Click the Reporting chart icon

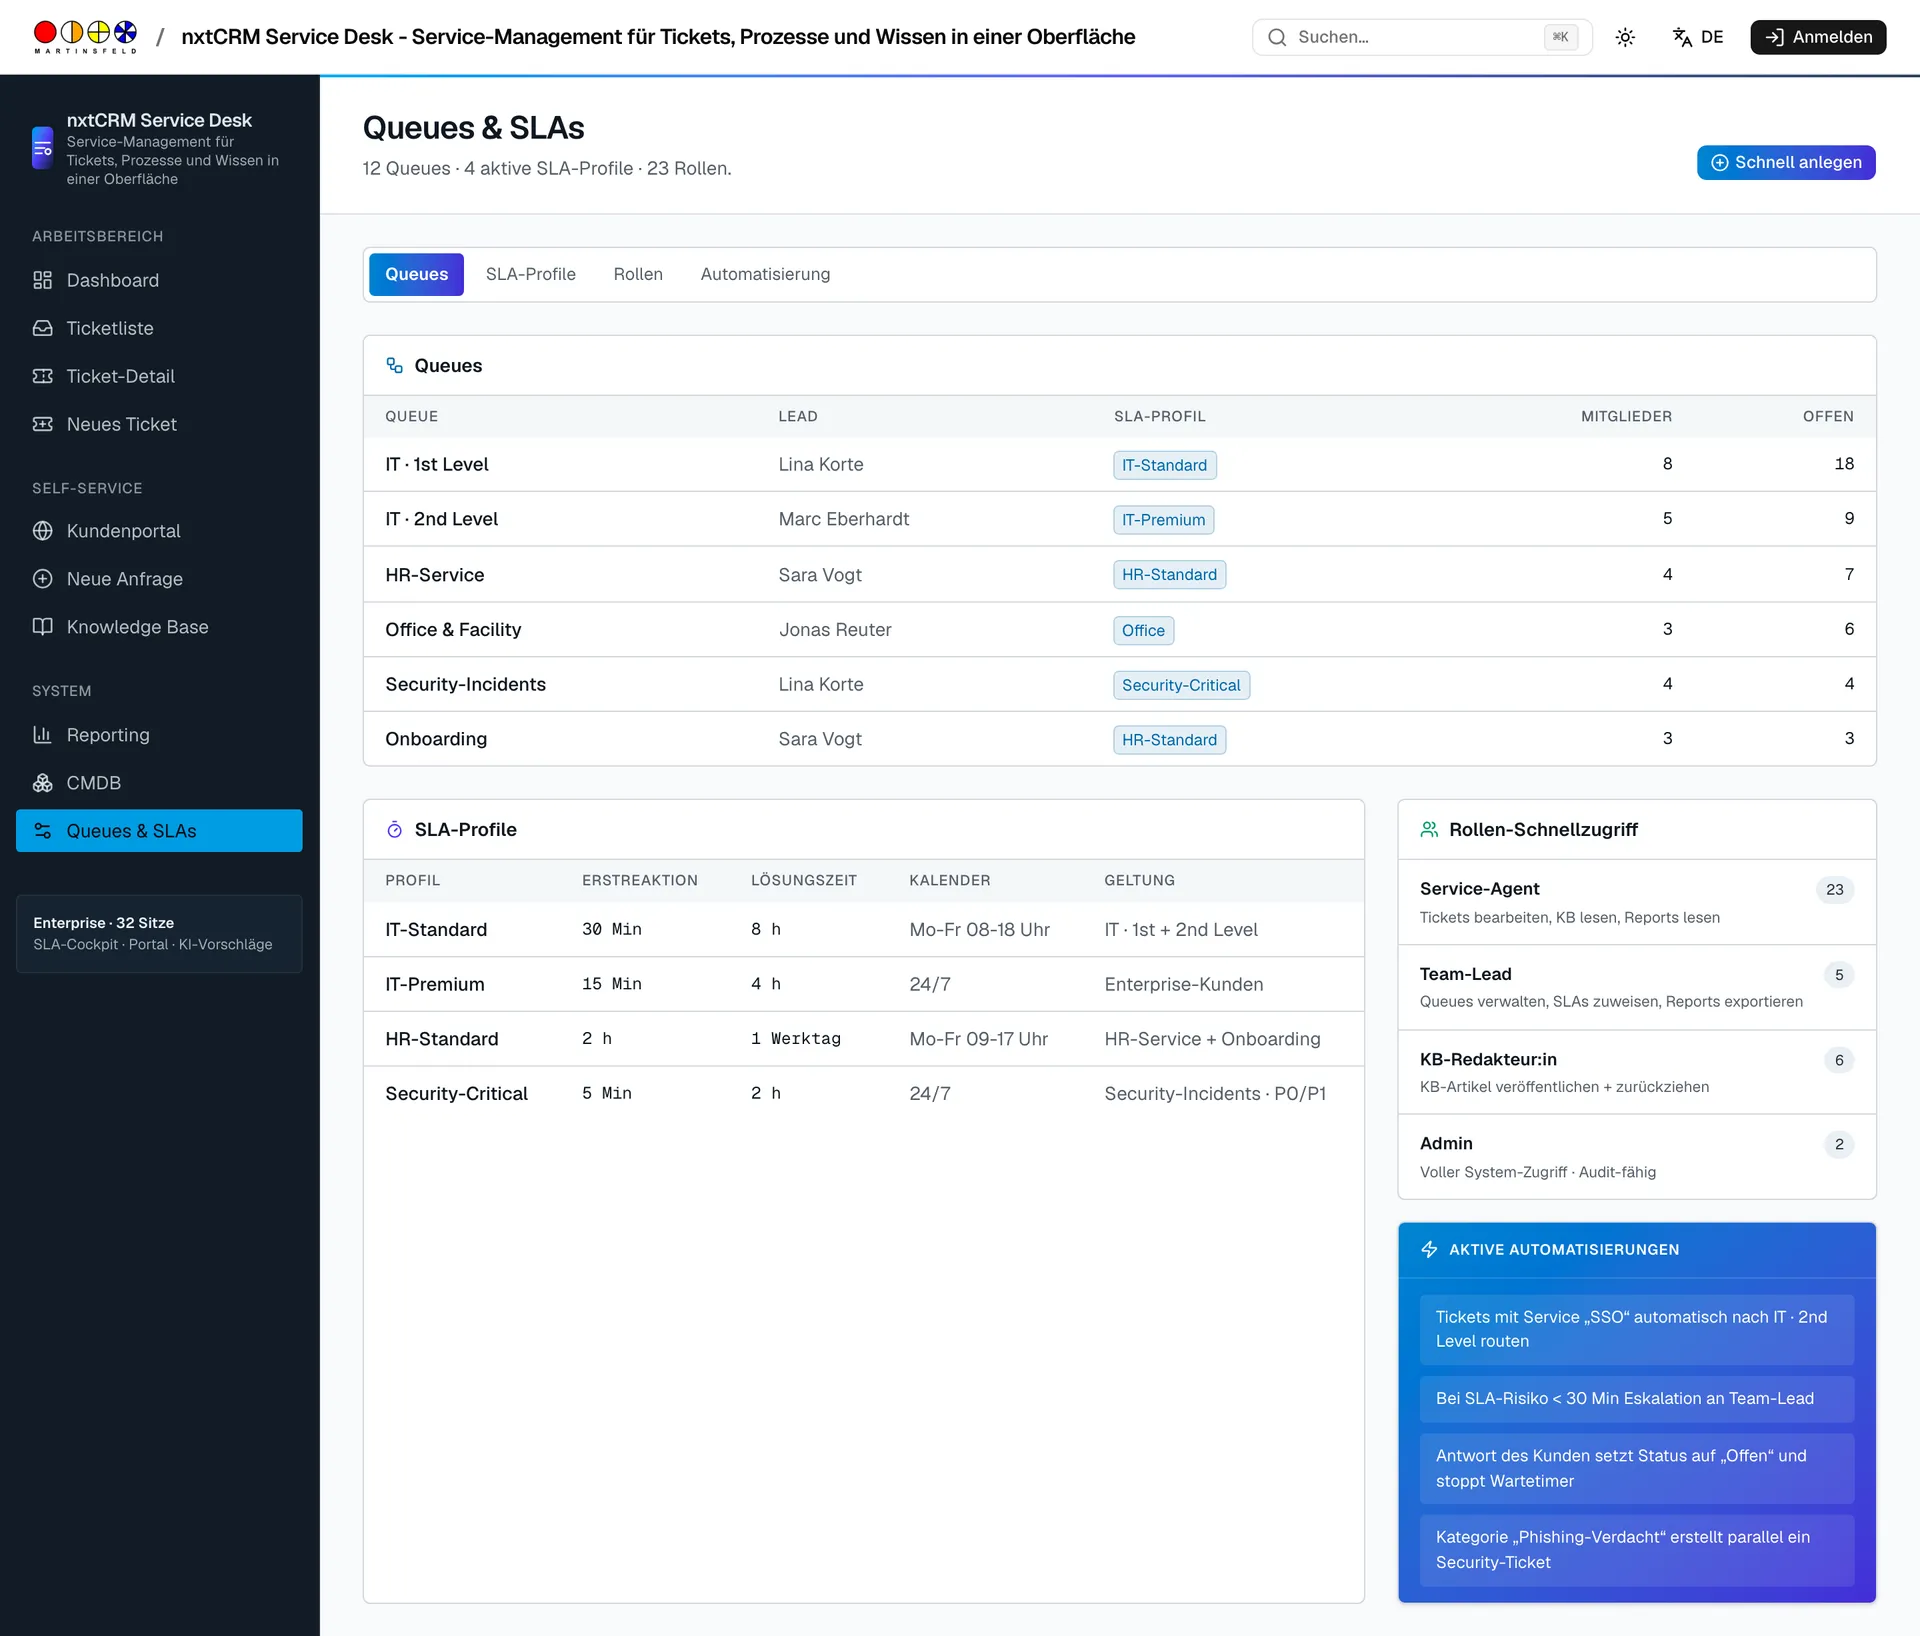click(42, 735)
